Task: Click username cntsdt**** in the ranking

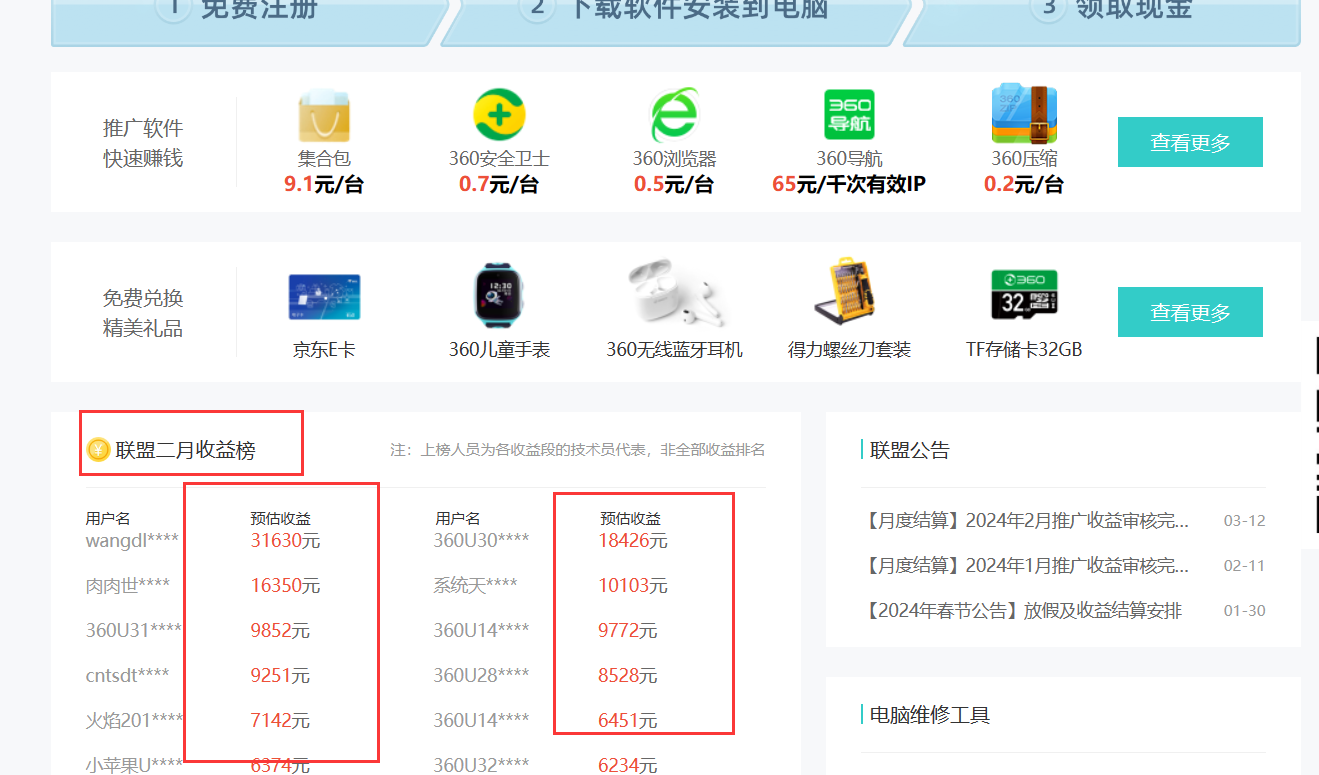Action: (128, 675)
